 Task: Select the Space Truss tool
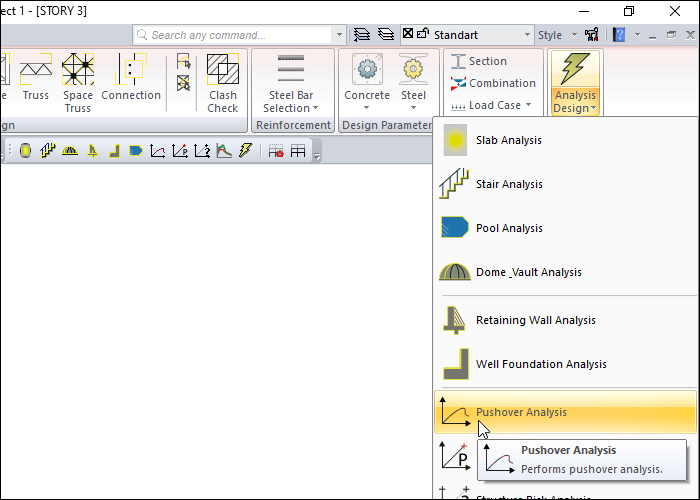click(x=78, y=82)
